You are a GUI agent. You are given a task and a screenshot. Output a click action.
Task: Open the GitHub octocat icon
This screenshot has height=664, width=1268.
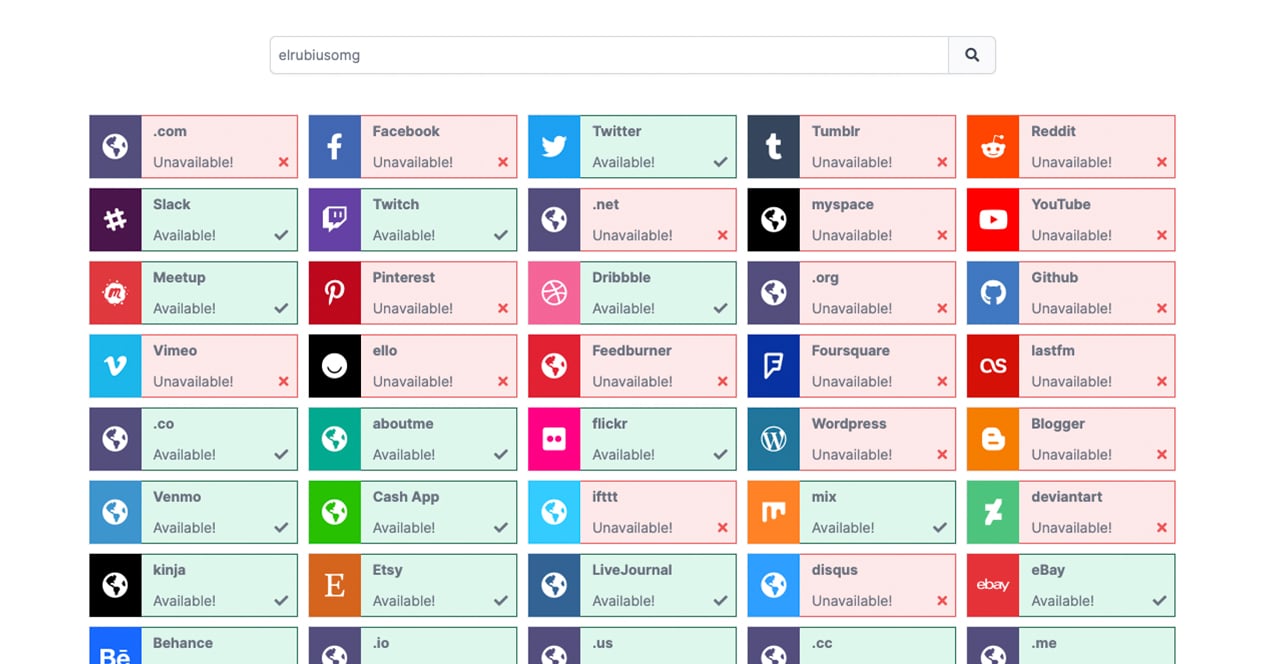(992, 292)
